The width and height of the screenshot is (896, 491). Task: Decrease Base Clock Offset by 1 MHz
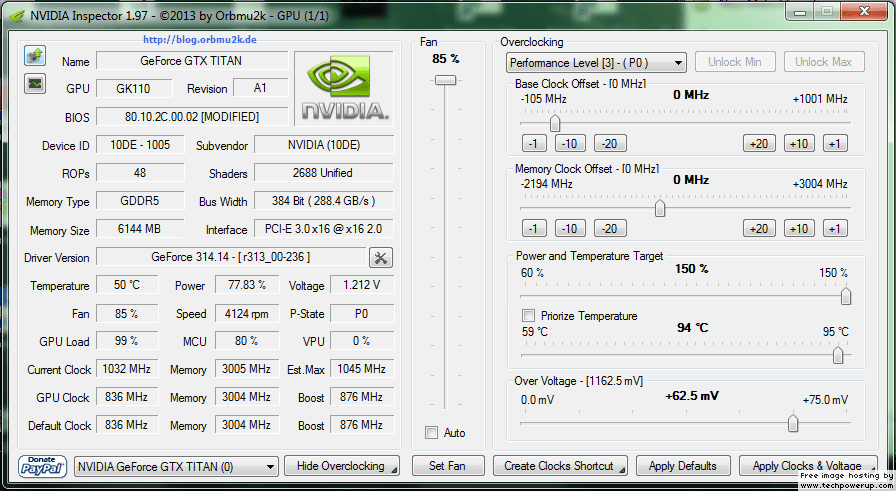[534, 143]
